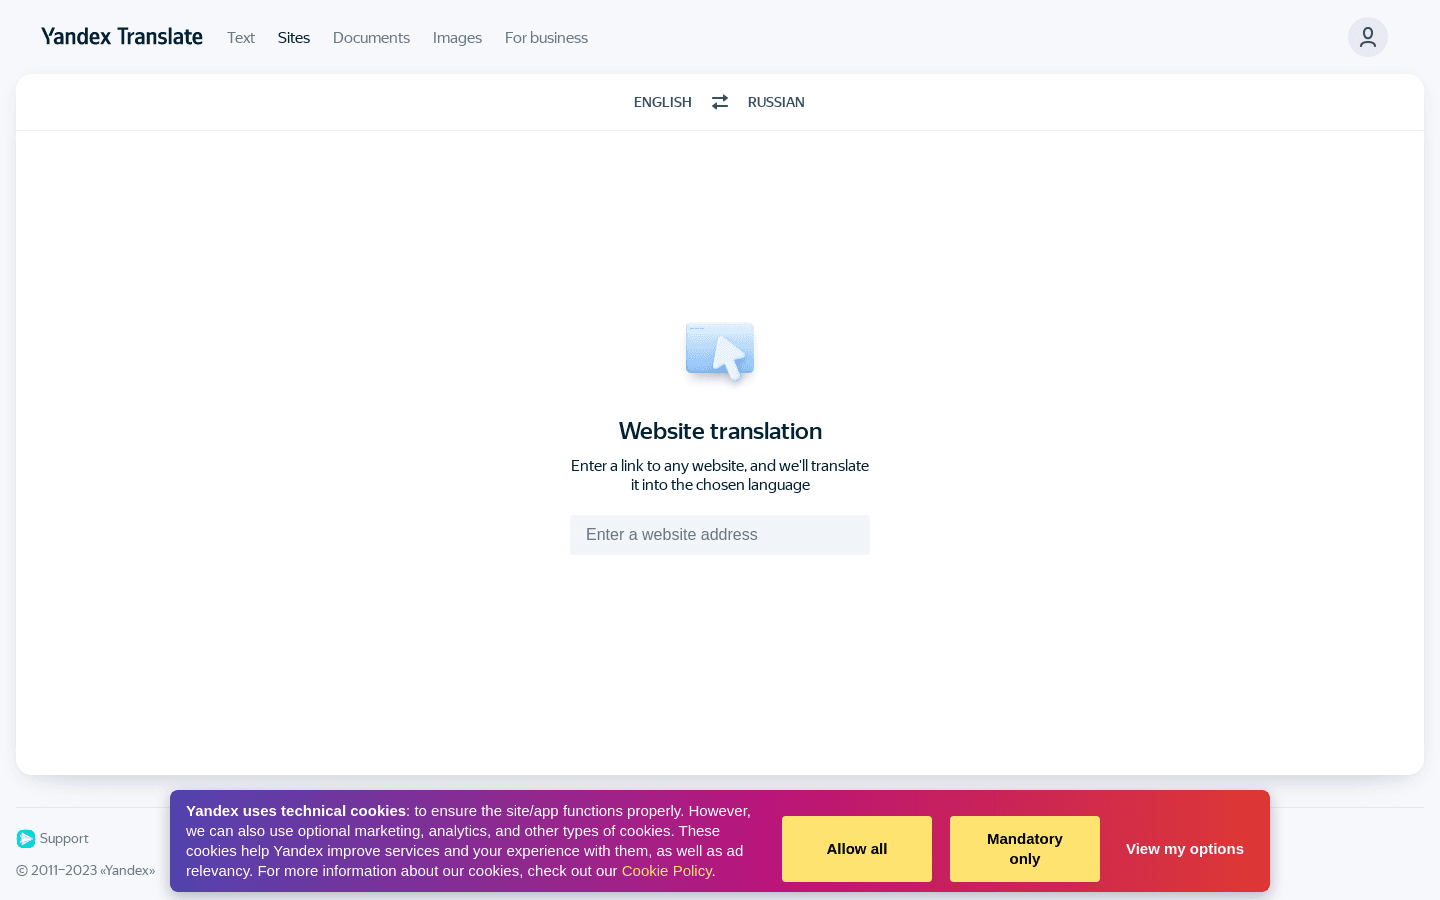1440x900 pixels.
Task: Click the Yandex Translate logo
Action: 121,36
